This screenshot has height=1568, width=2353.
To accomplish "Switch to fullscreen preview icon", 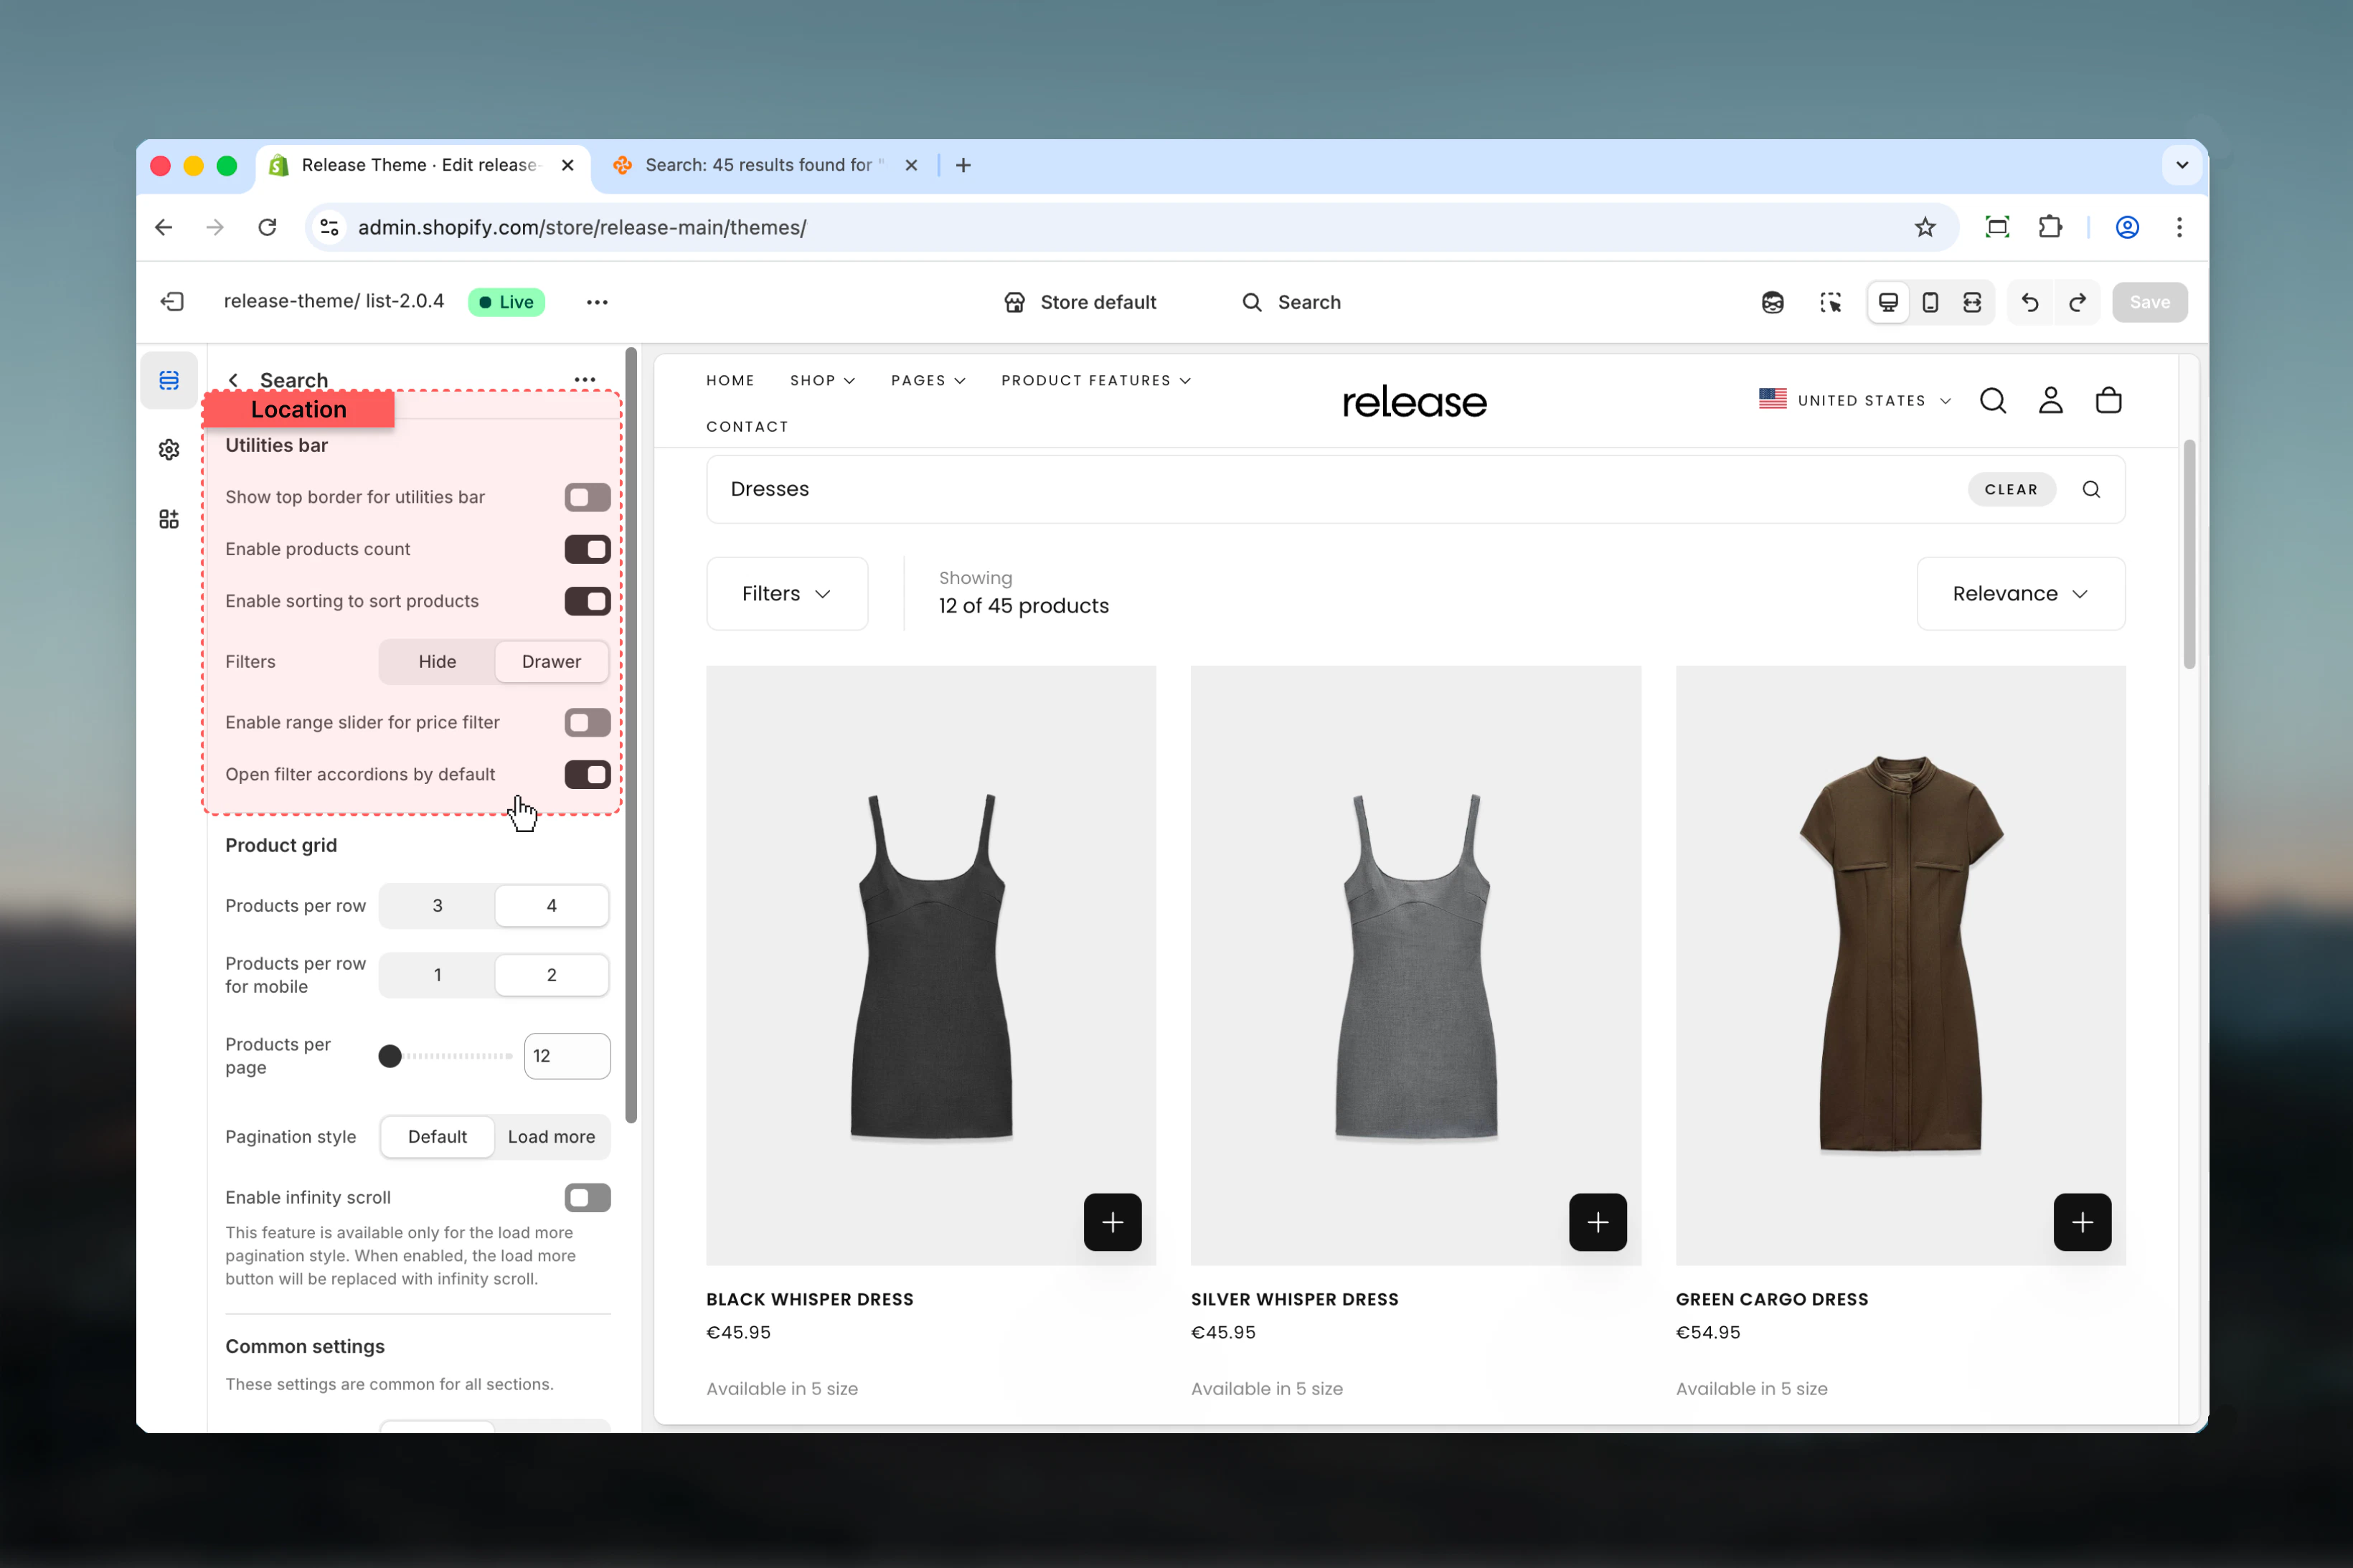I will click(1972, 302).
